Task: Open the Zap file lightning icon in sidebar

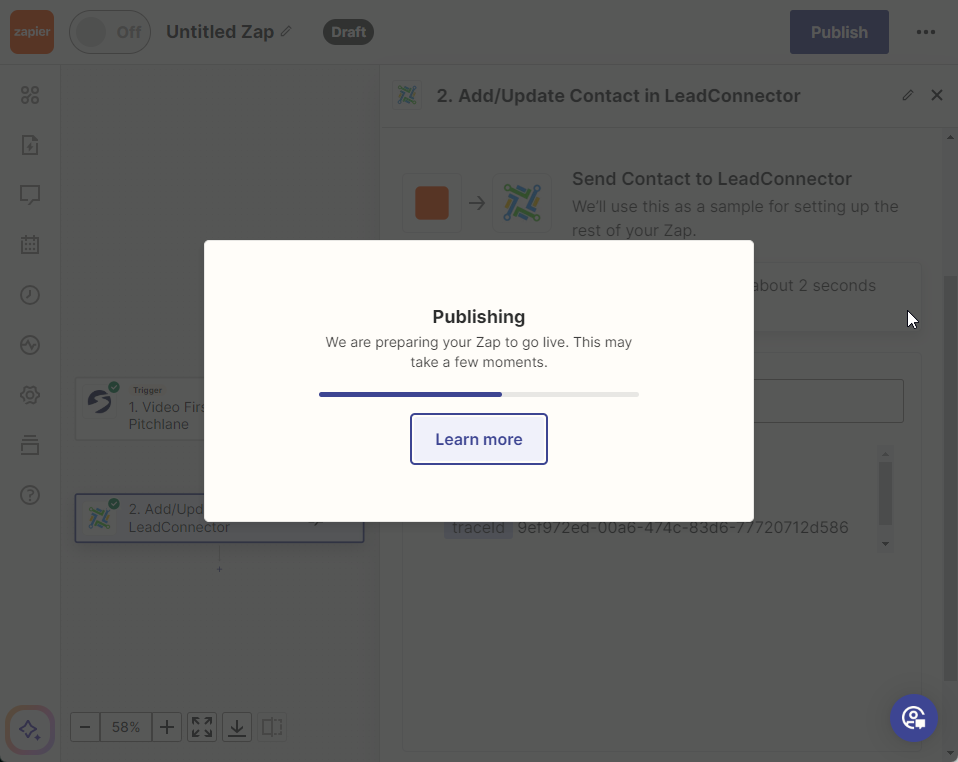Action: point(30,145)
